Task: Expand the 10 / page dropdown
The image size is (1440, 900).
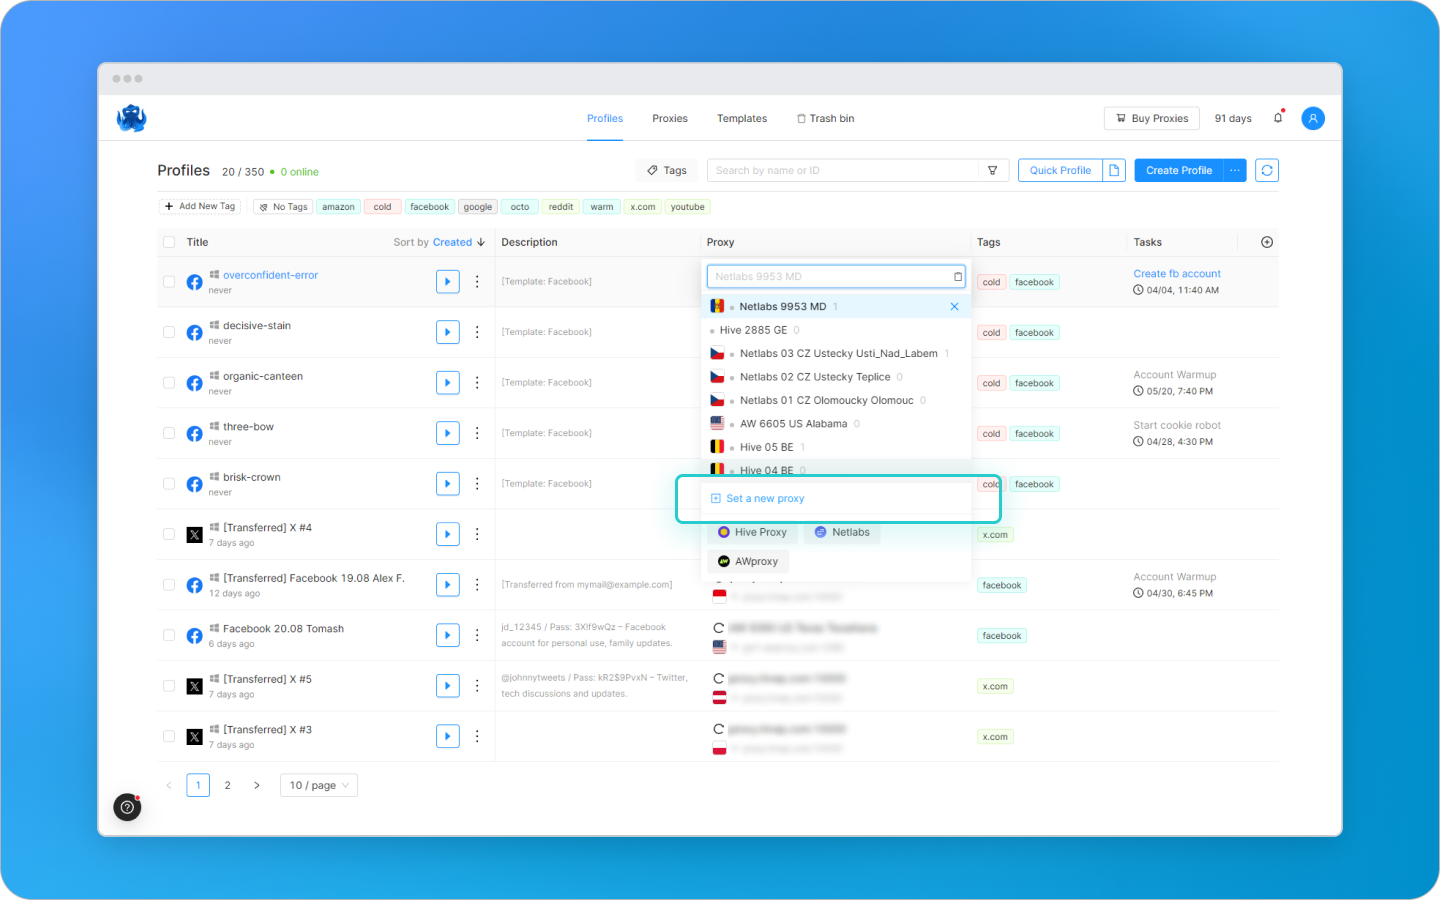Action: click(319, 786)
